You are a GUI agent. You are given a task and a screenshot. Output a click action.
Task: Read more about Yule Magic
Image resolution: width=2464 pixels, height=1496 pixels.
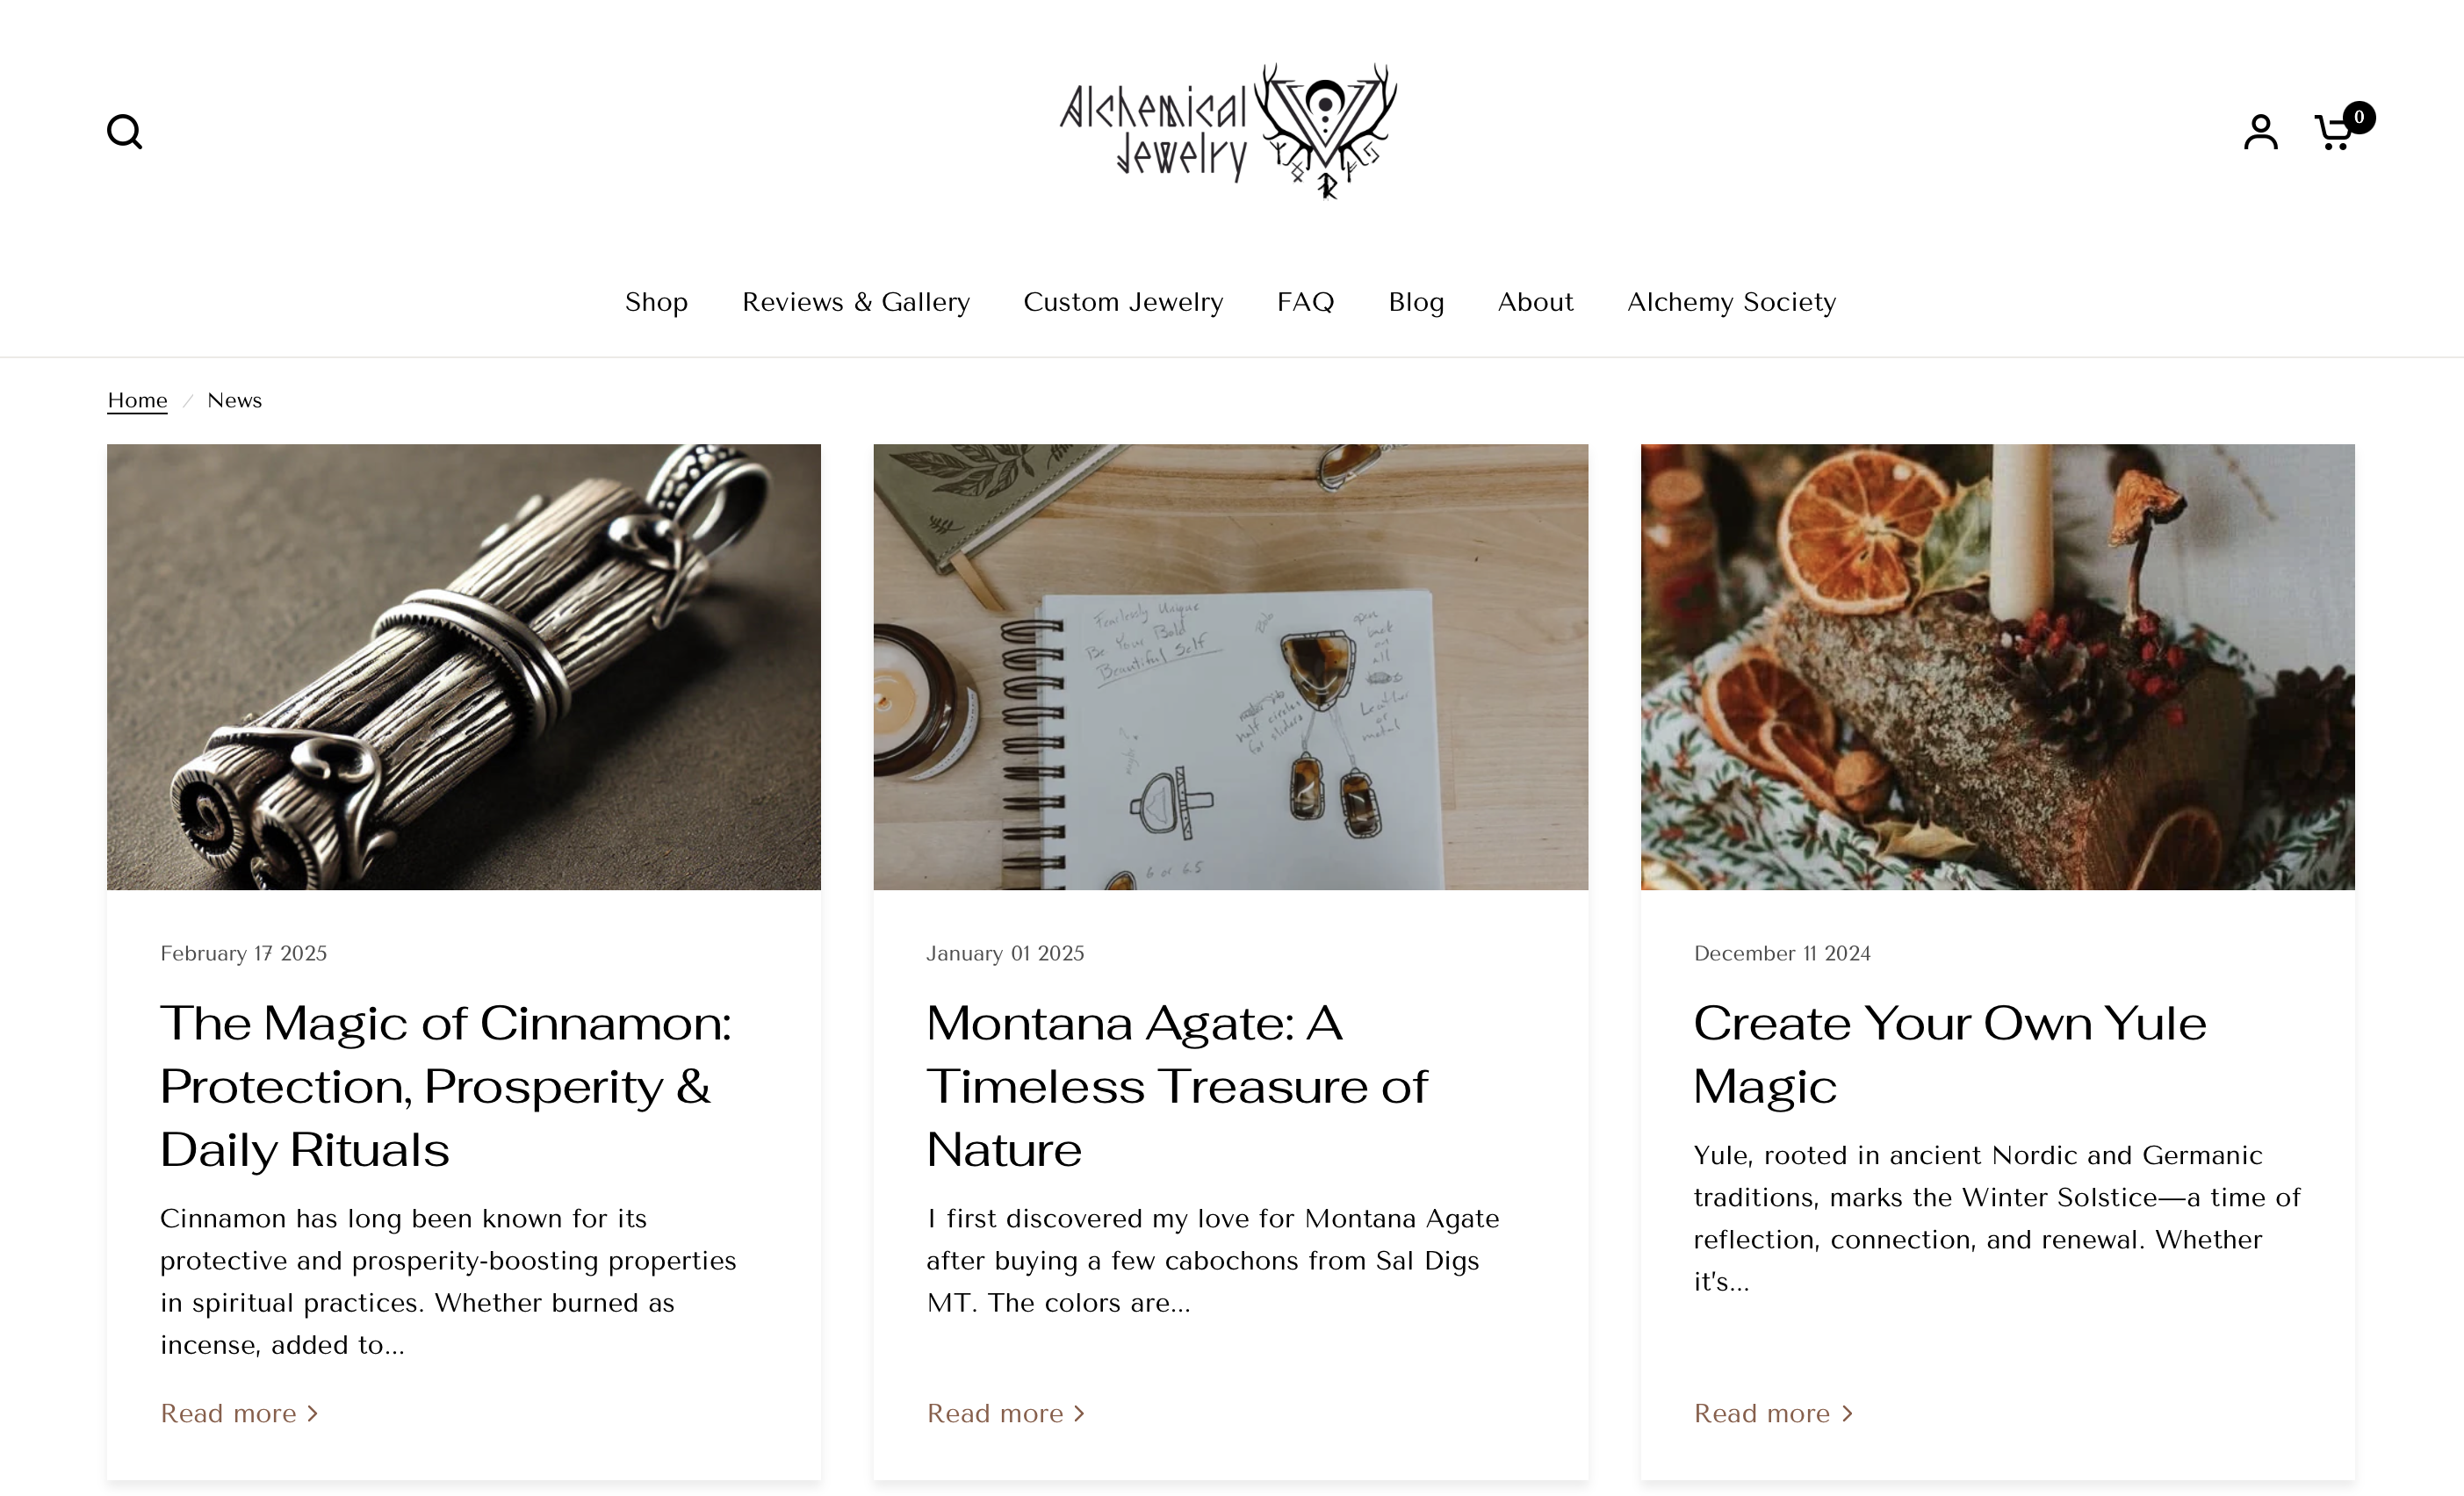click(x=1773, y=1413)
